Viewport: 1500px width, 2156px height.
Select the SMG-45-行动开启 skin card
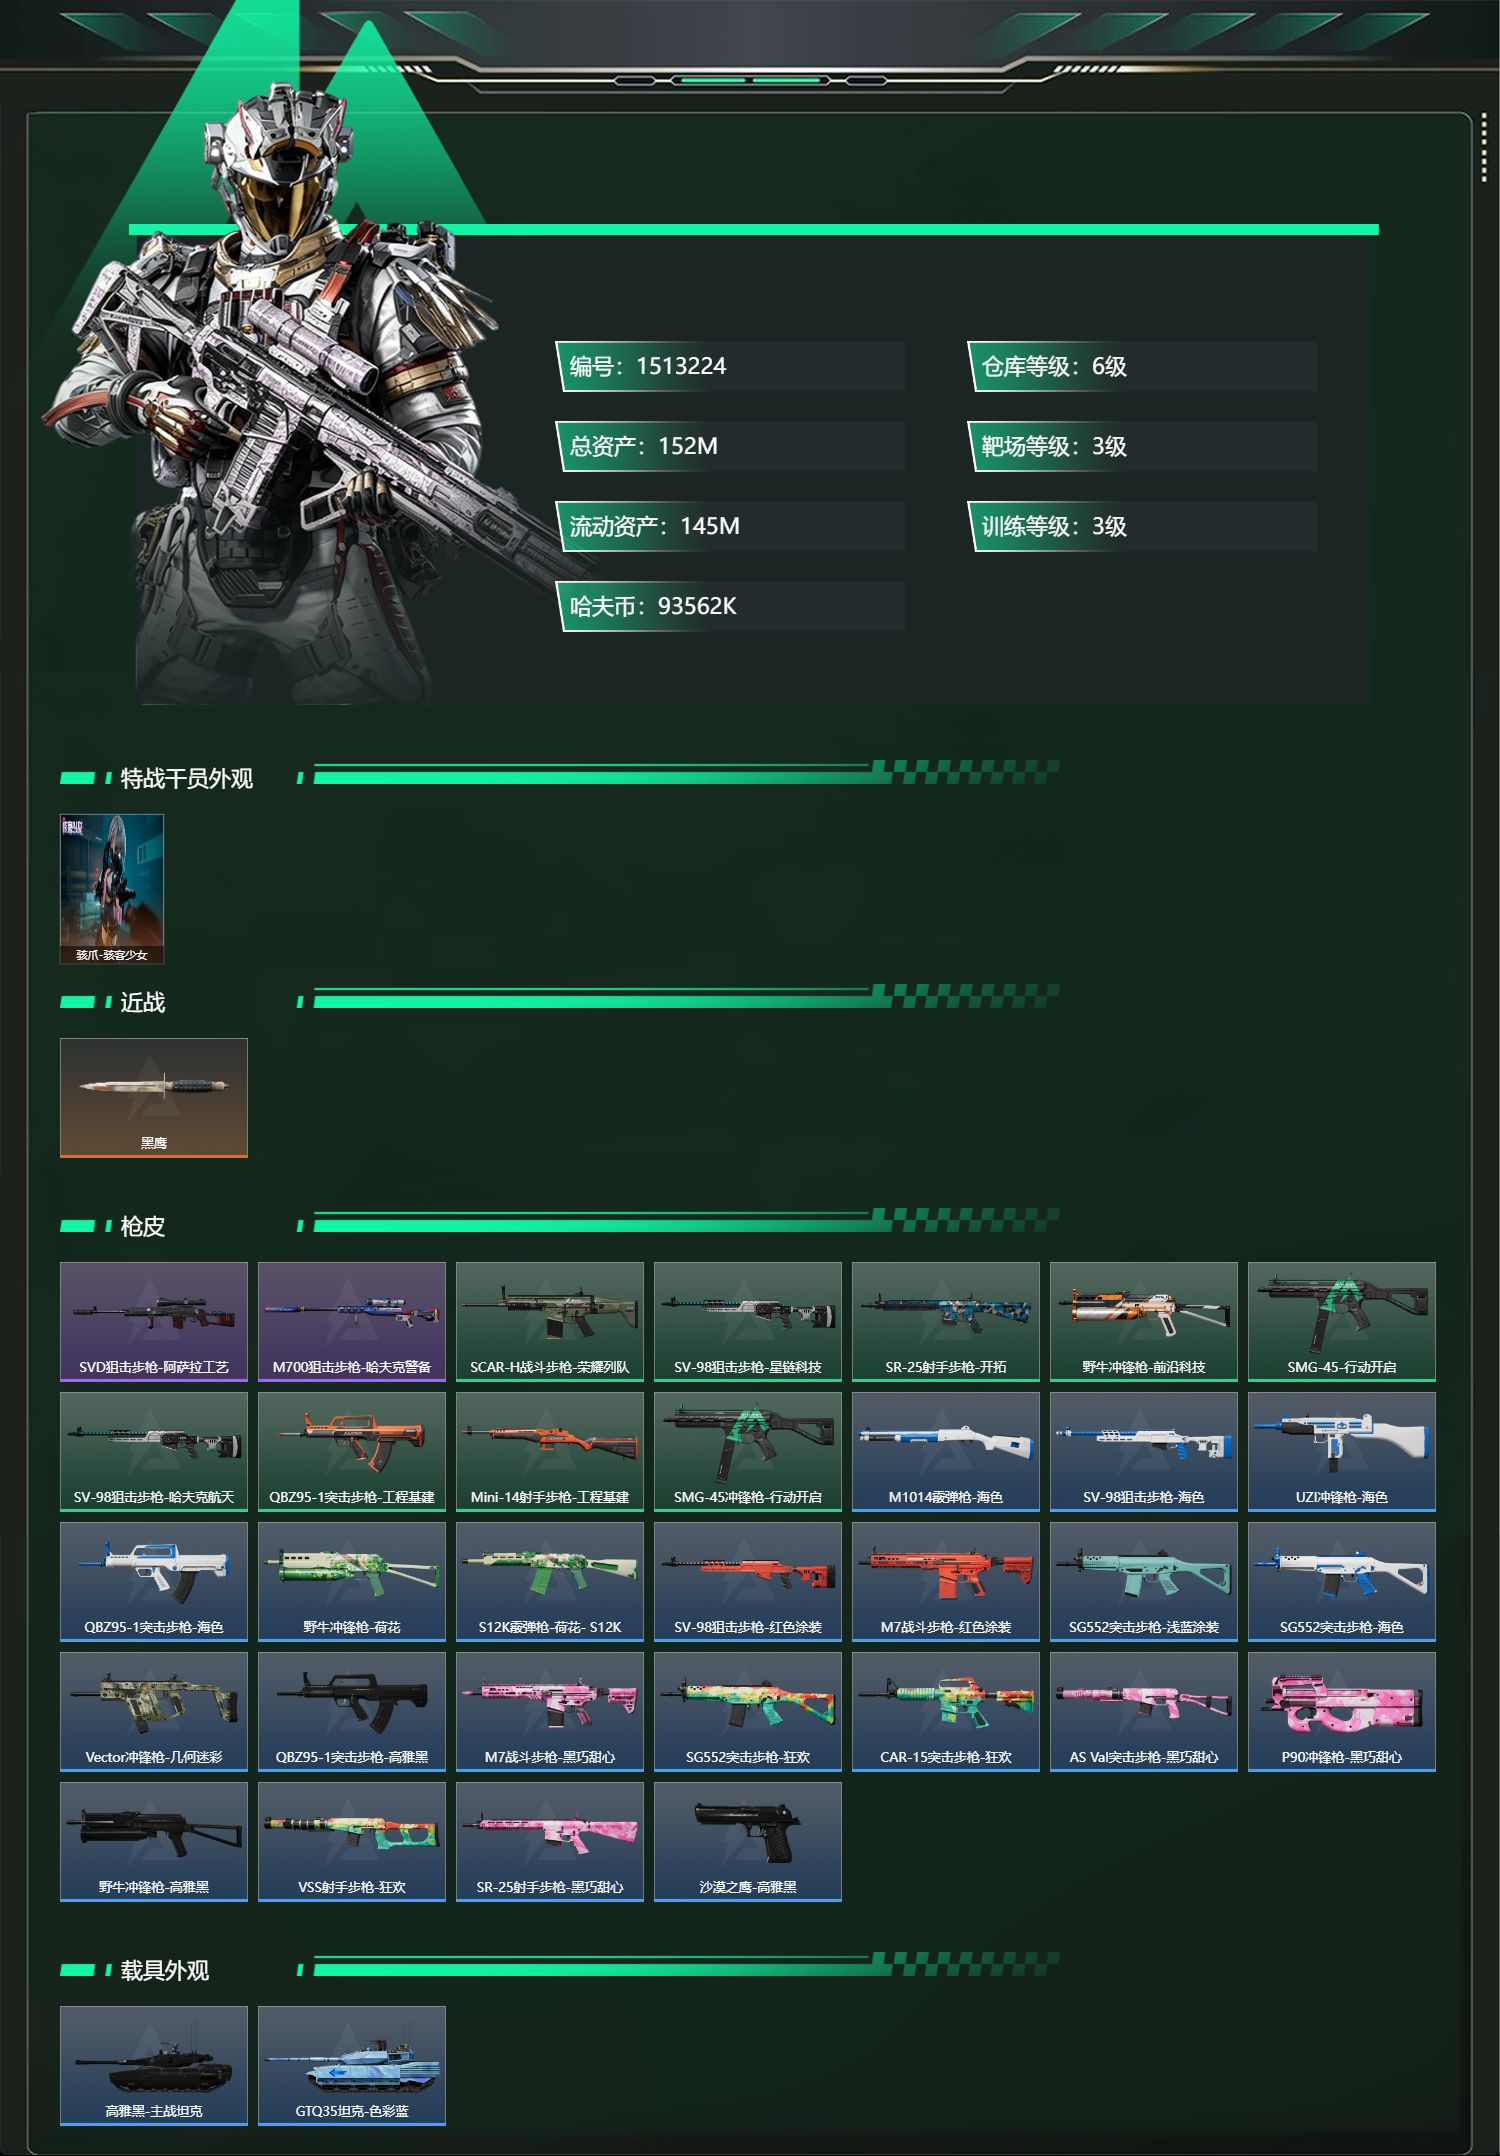[1342, 1322]
